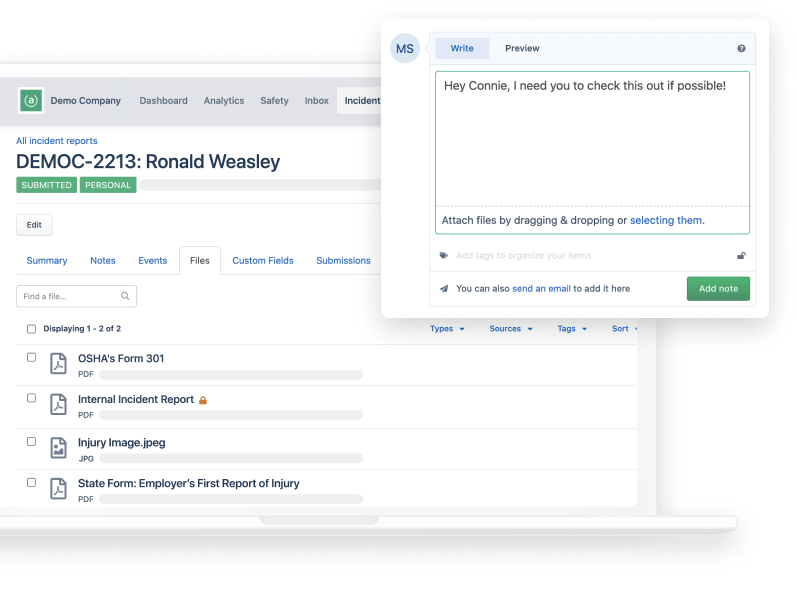Click into the Find a file search field
Image resolution: width=797 pixels, height=598 pixels.
click(x=76, y=296)
